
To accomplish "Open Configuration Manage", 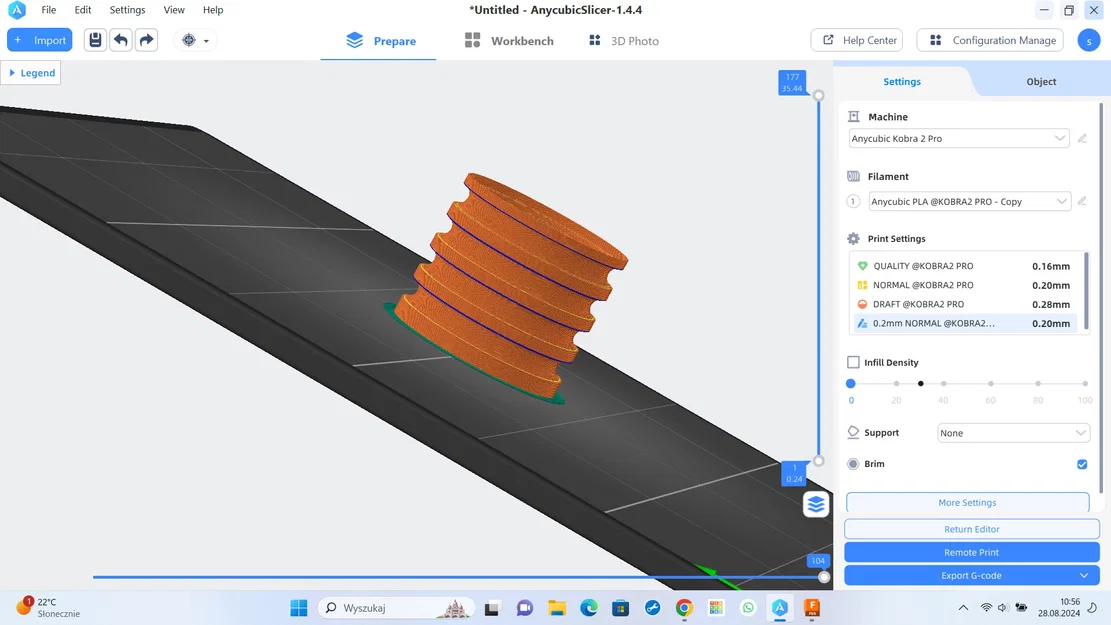I will [x=992, y=40].
